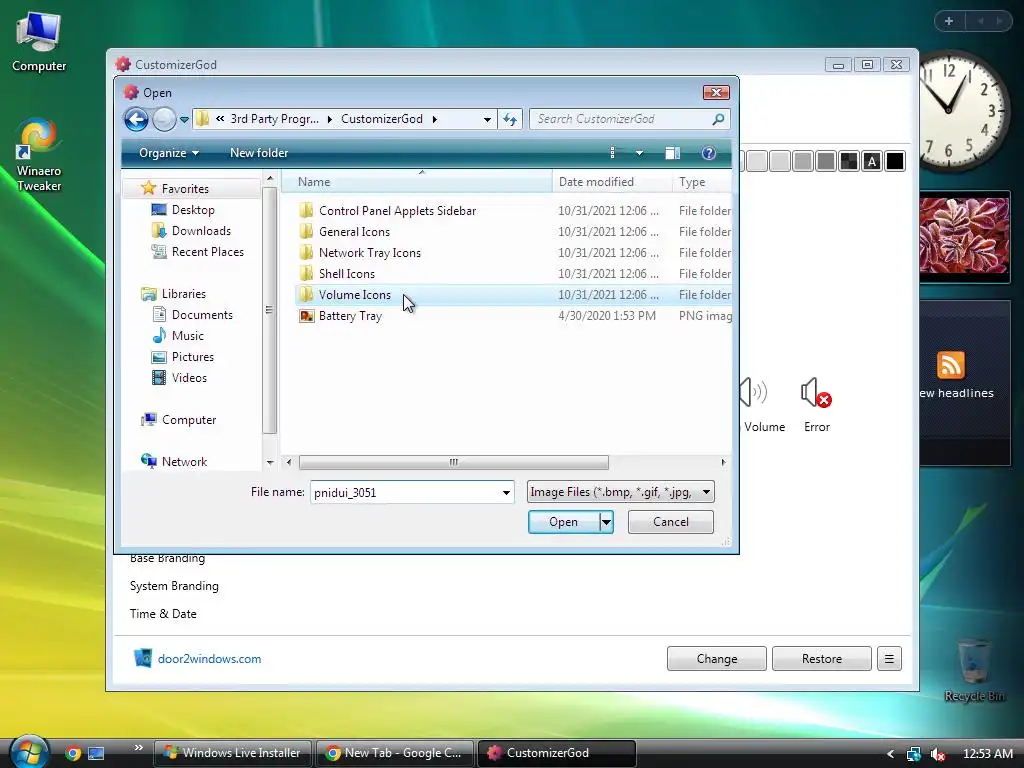
Task: Click 3rd Party Programs breadcrumb segment
Action: (x=274, y=119)
